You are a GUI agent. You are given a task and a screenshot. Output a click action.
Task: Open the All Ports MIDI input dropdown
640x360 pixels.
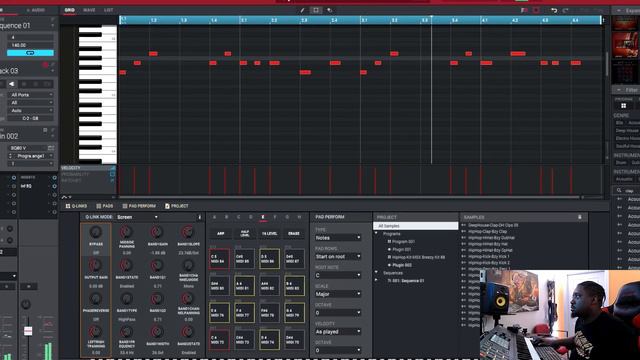31,95
